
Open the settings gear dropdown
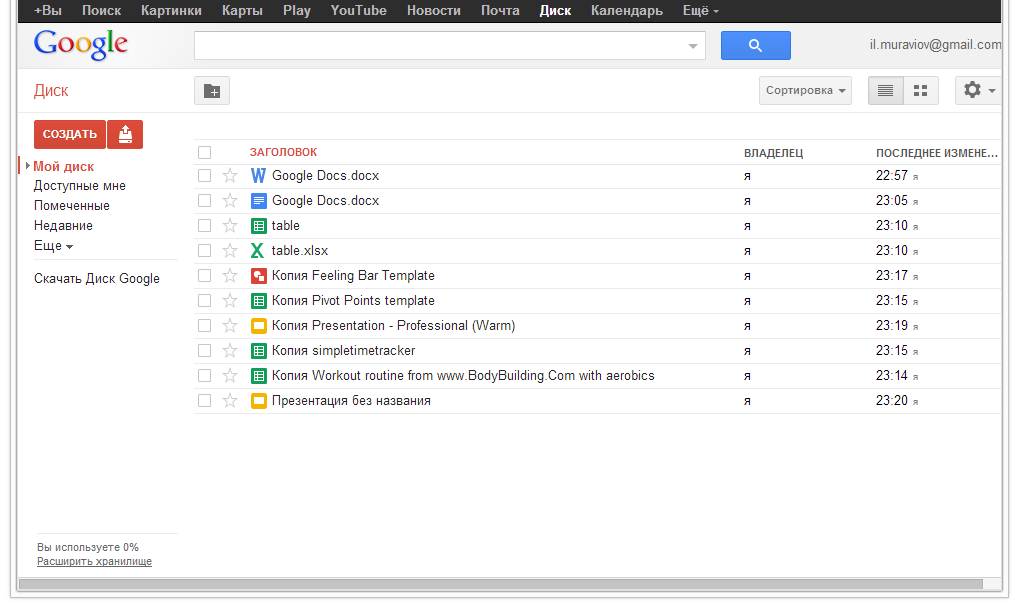977,91
